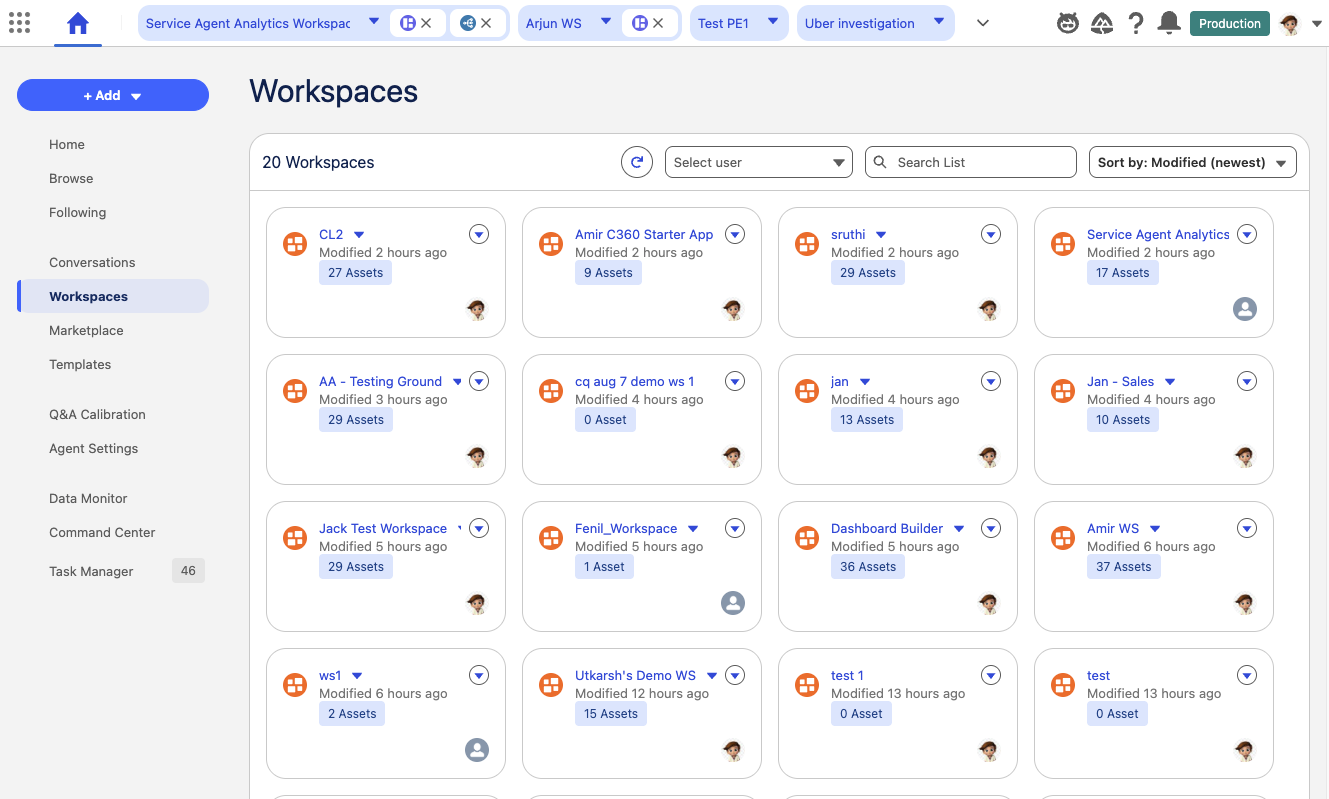Click the Fenil_Workspace orange icon
1329x799 pixels.
pos(551,538)
